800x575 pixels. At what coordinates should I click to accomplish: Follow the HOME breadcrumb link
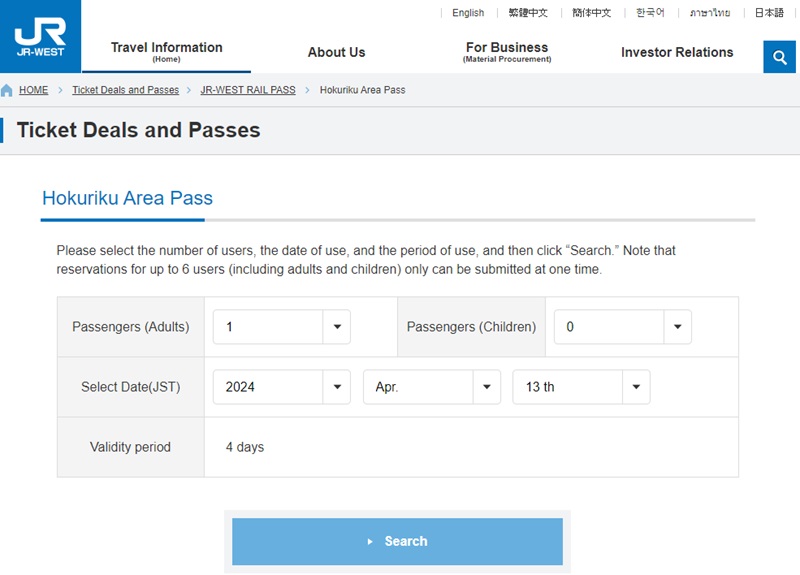pyautogui.click(x=33, y=90)
